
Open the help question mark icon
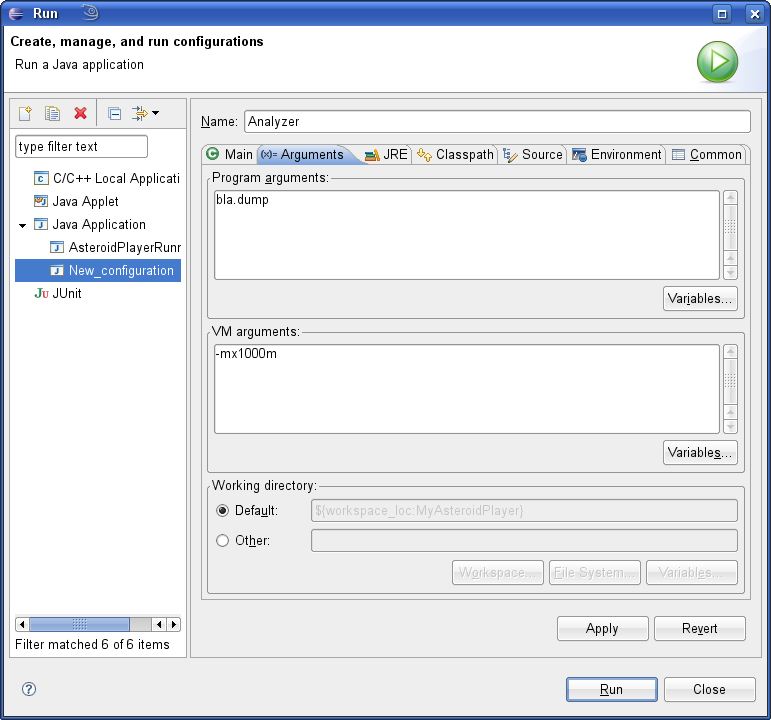(x=29, y=689)
